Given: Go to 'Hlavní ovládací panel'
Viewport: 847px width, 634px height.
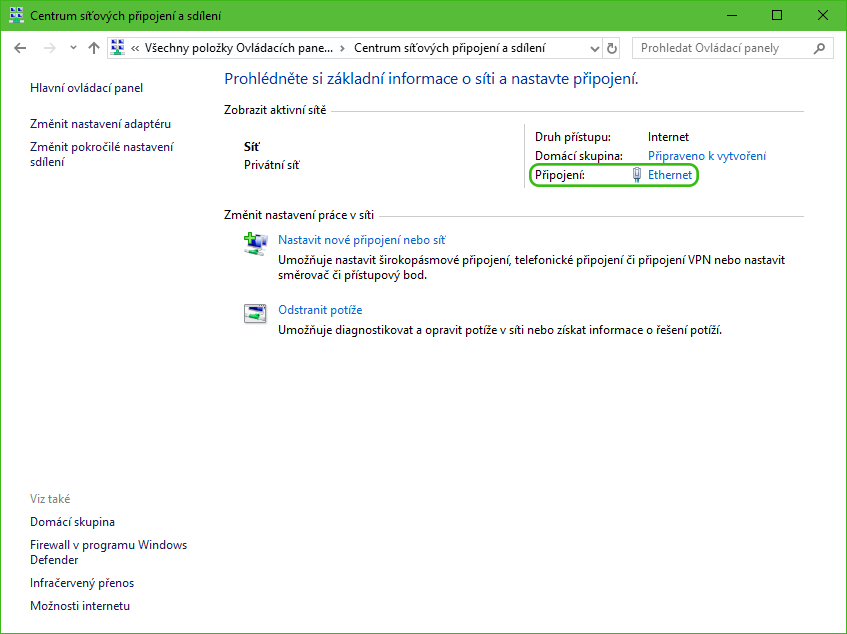Looking at the screenshot, I should [x=86, y=88].
